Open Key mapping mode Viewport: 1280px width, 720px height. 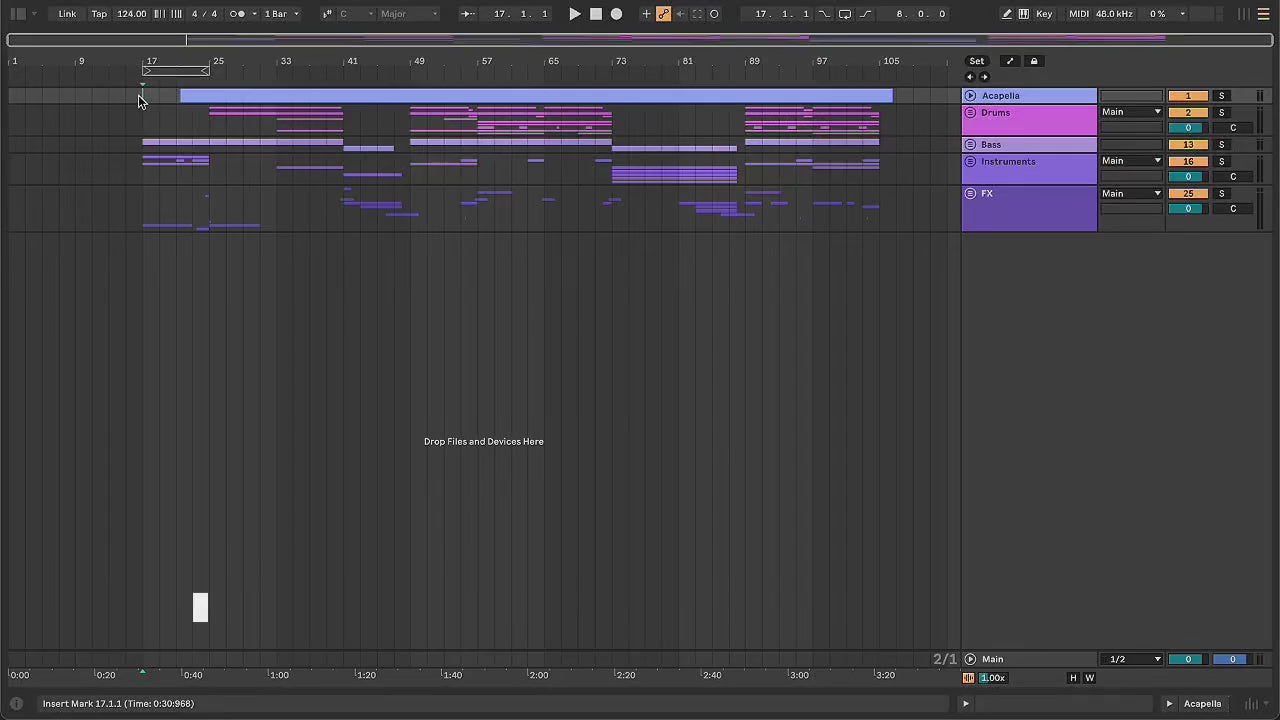[1044, 14]
